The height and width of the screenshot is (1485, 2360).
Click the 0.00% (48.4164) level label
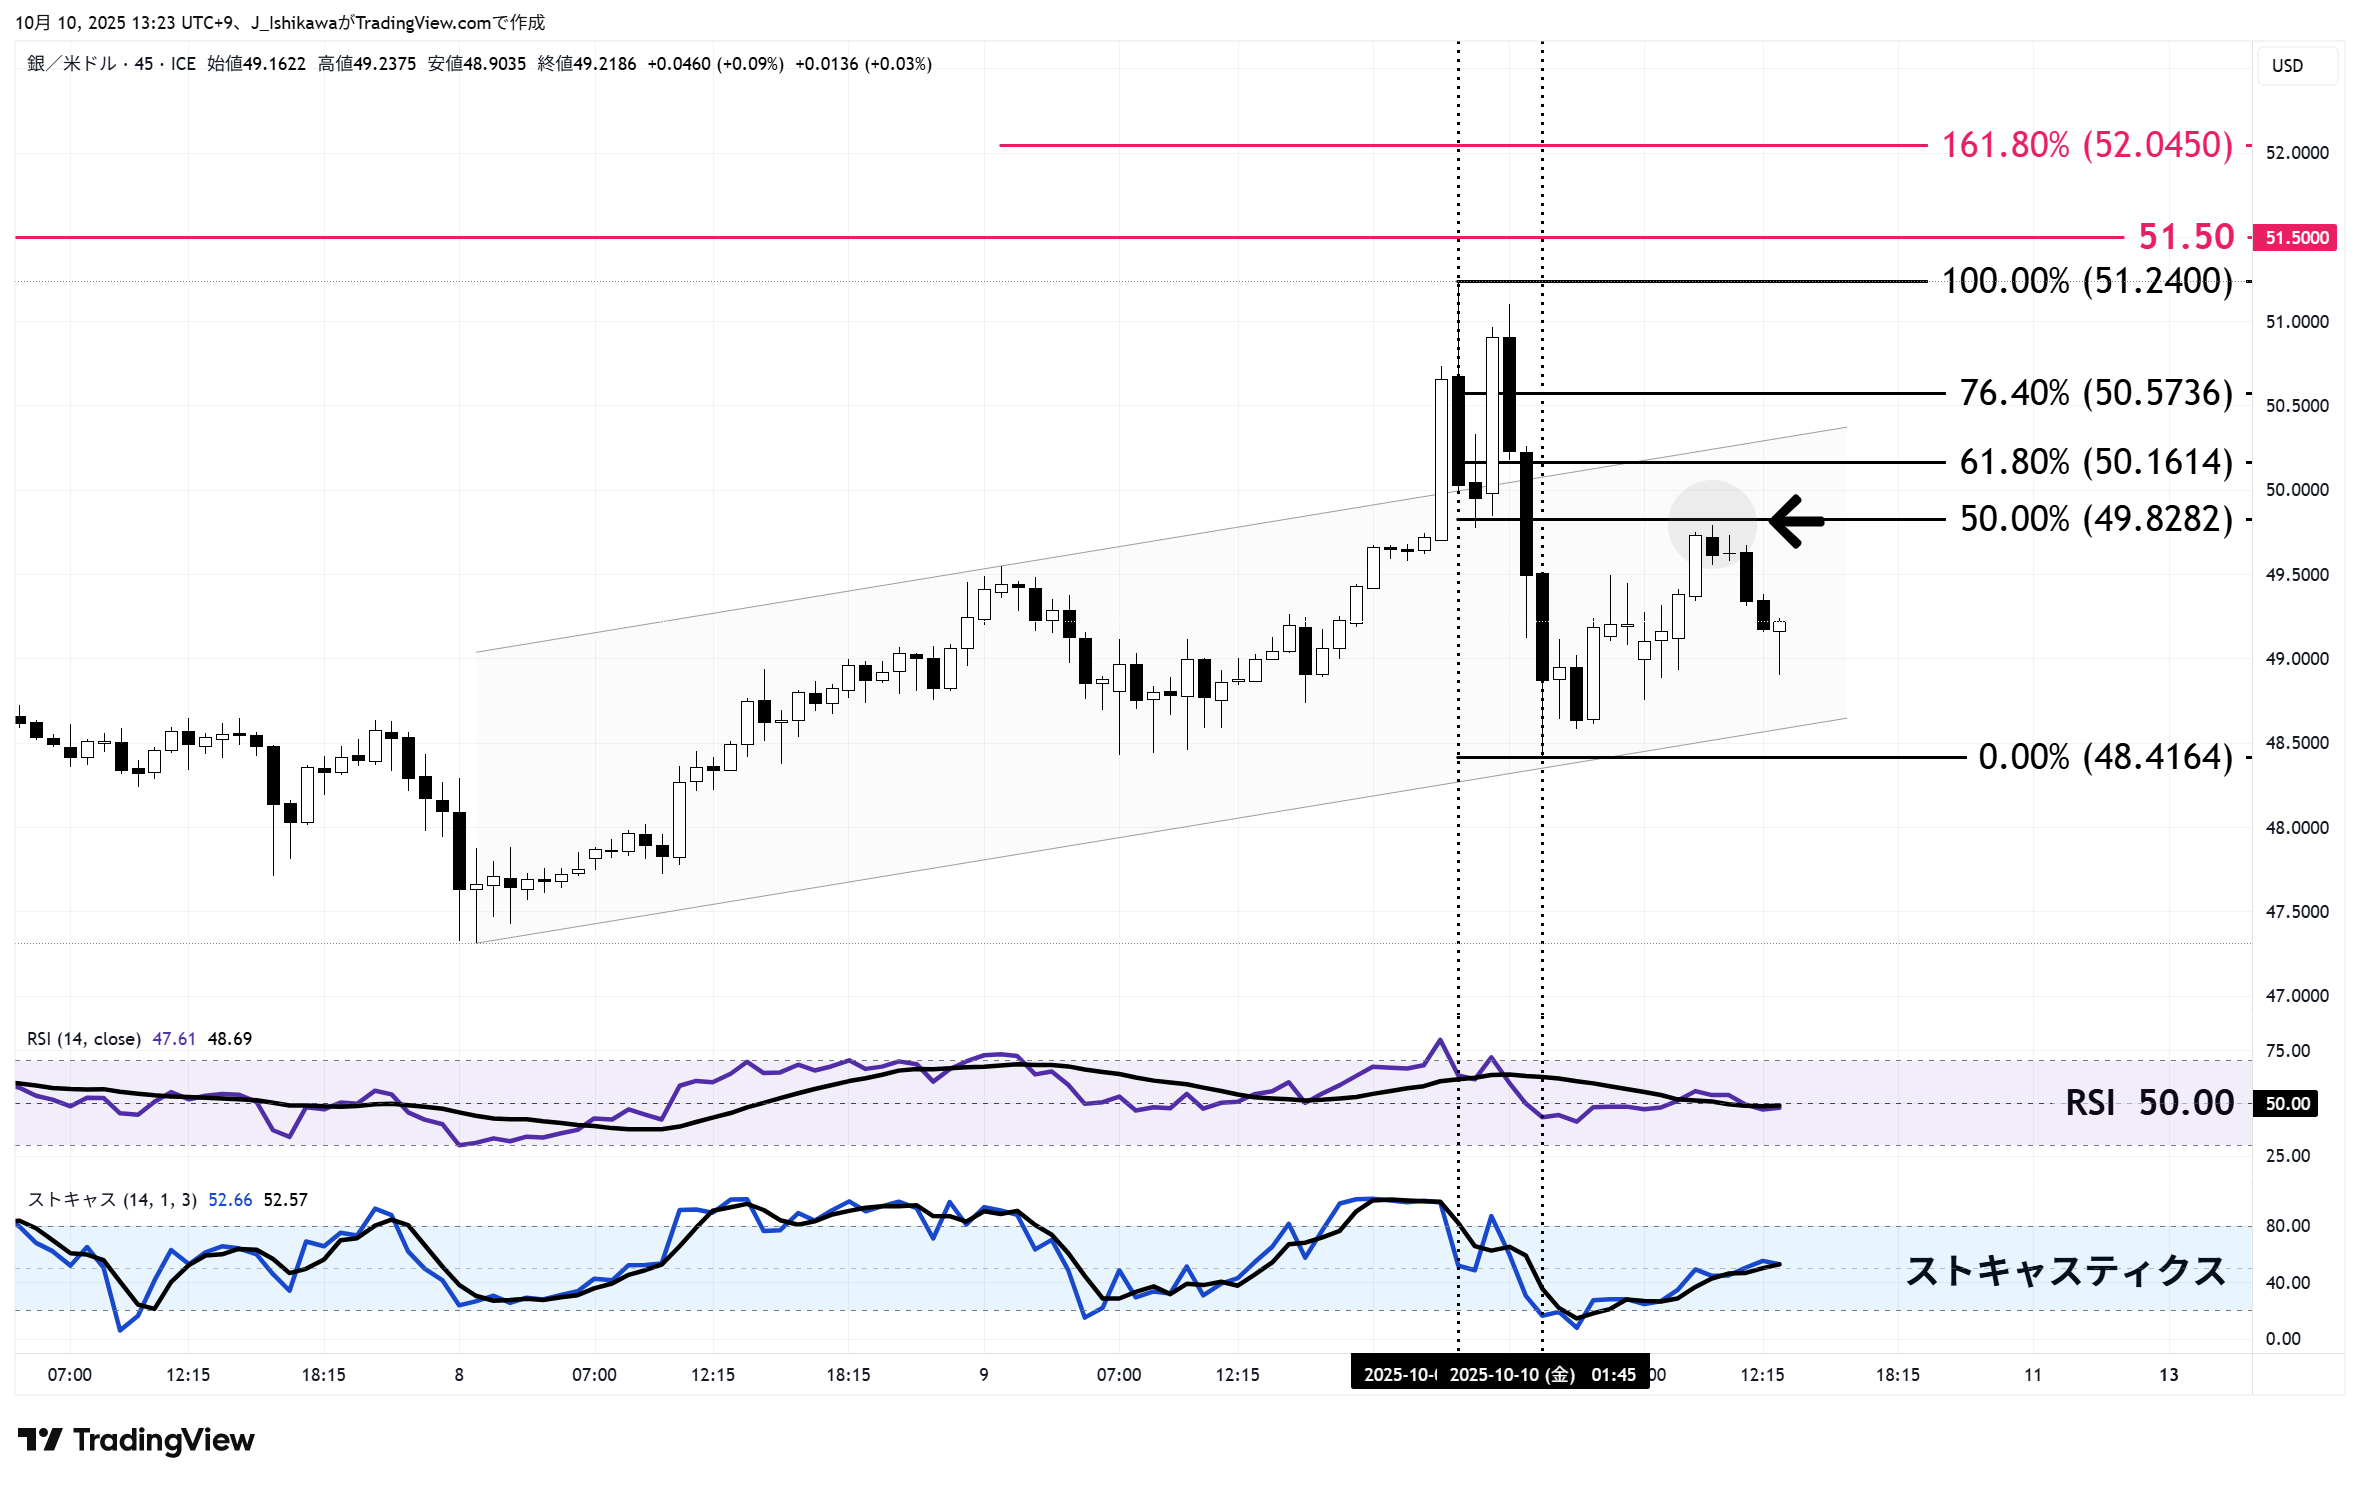(x=2104, y=757)
